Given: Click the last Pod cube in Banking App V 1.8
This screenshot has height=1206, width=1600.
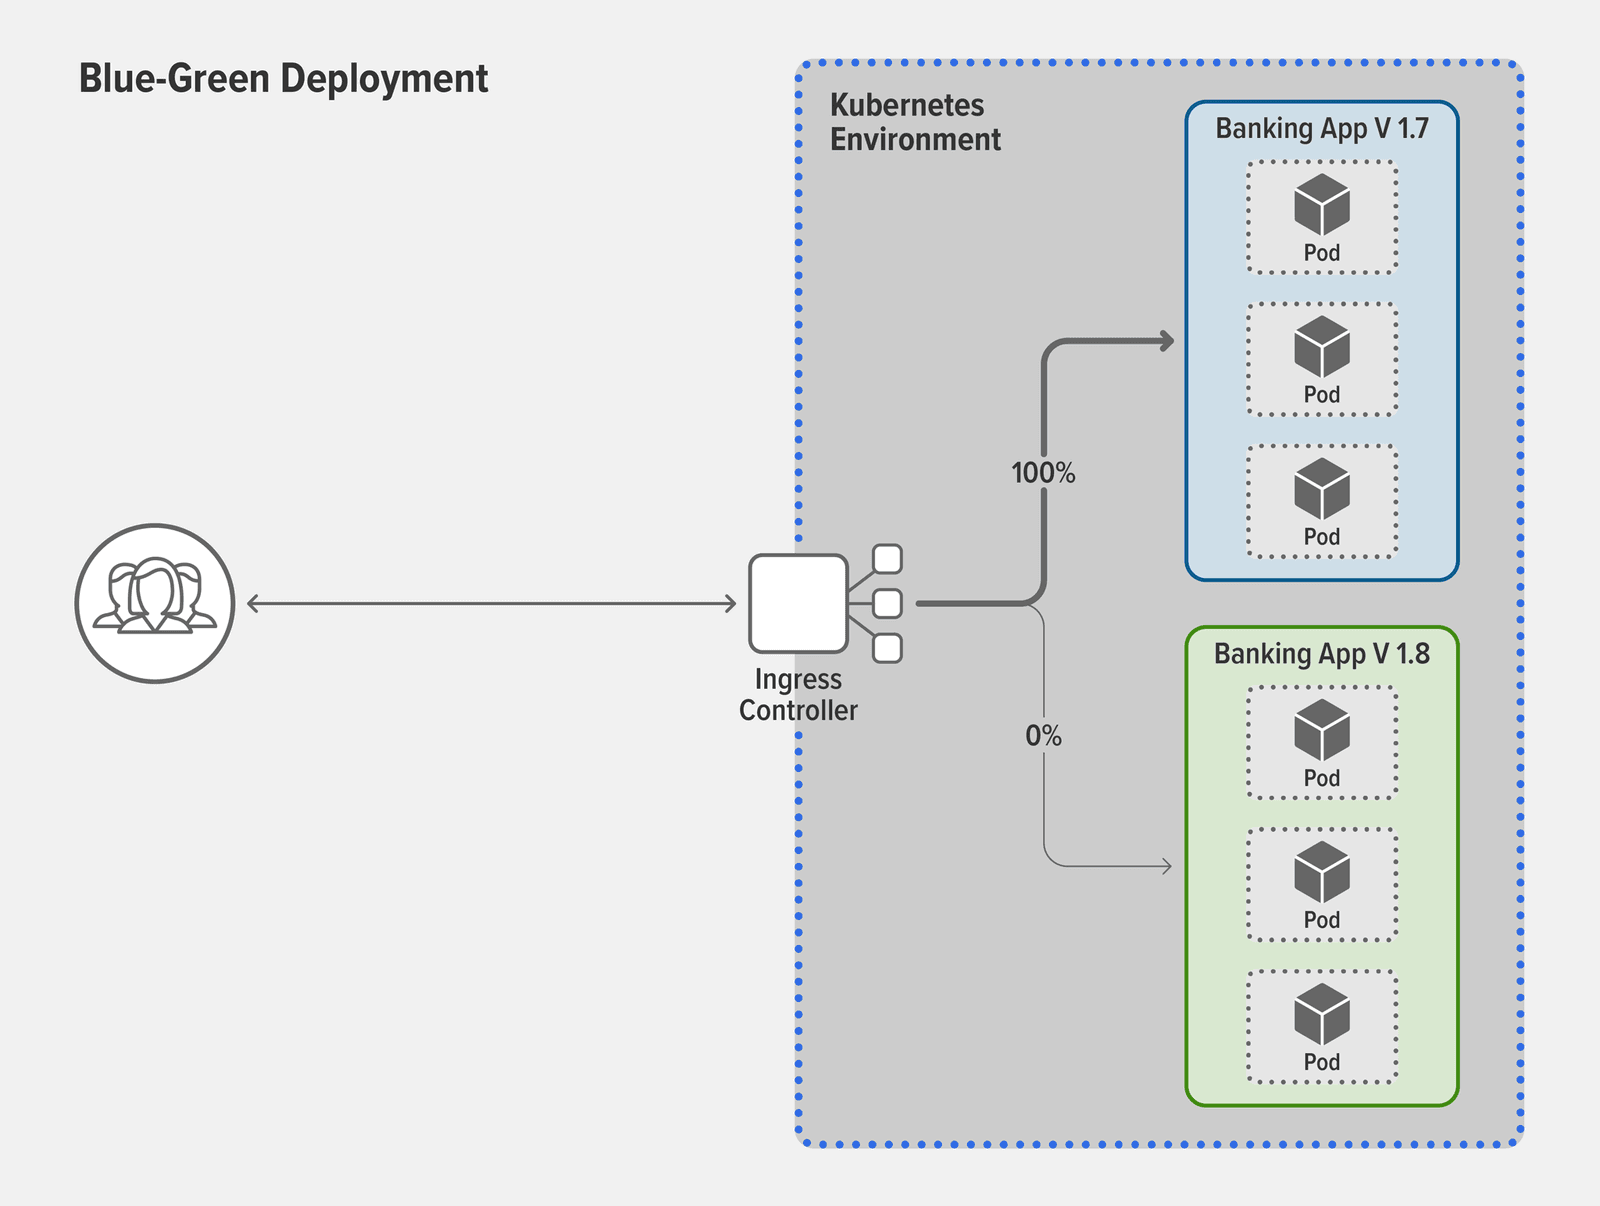Looking at the screenshot, I should (1321, 1014).
